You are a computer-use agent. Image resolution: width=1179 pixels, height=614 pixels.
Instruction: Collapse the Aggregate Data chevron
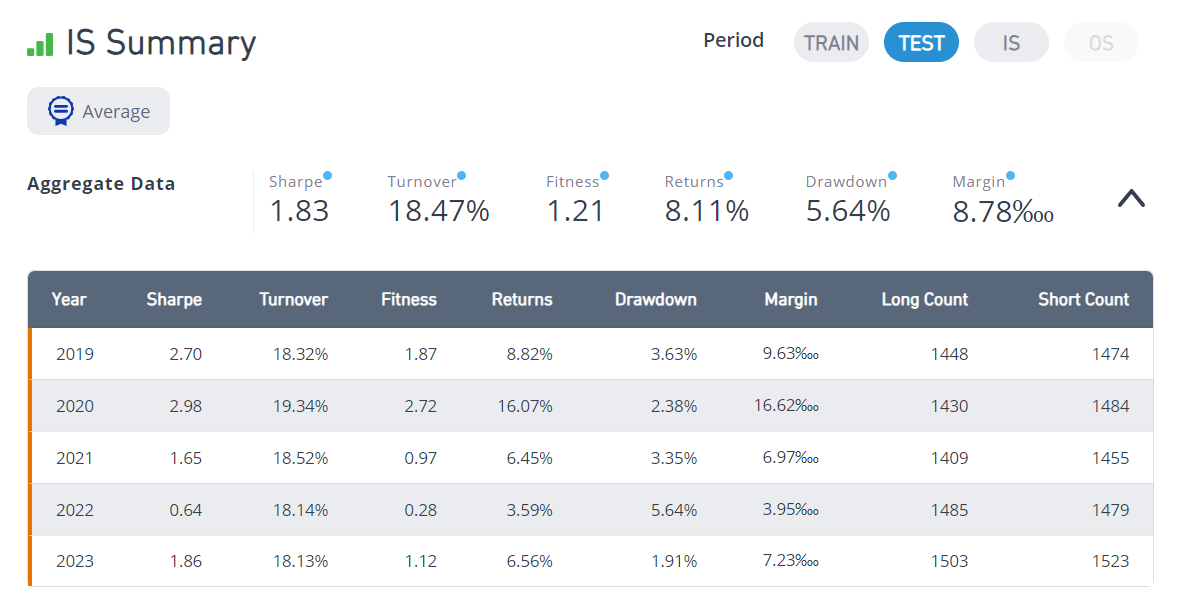(x=1131, y=198)
